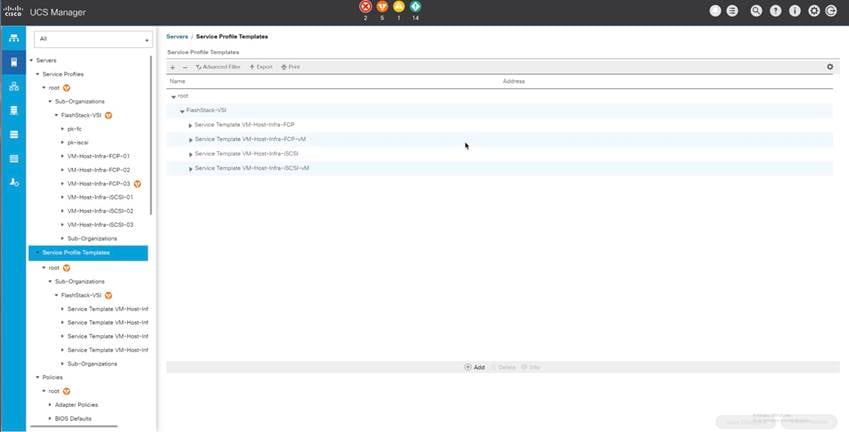Viewport: 849px width, 432px height.
Task: Select VM-Host-Infra-FCP-03 profile
Action: coord(99,184)
